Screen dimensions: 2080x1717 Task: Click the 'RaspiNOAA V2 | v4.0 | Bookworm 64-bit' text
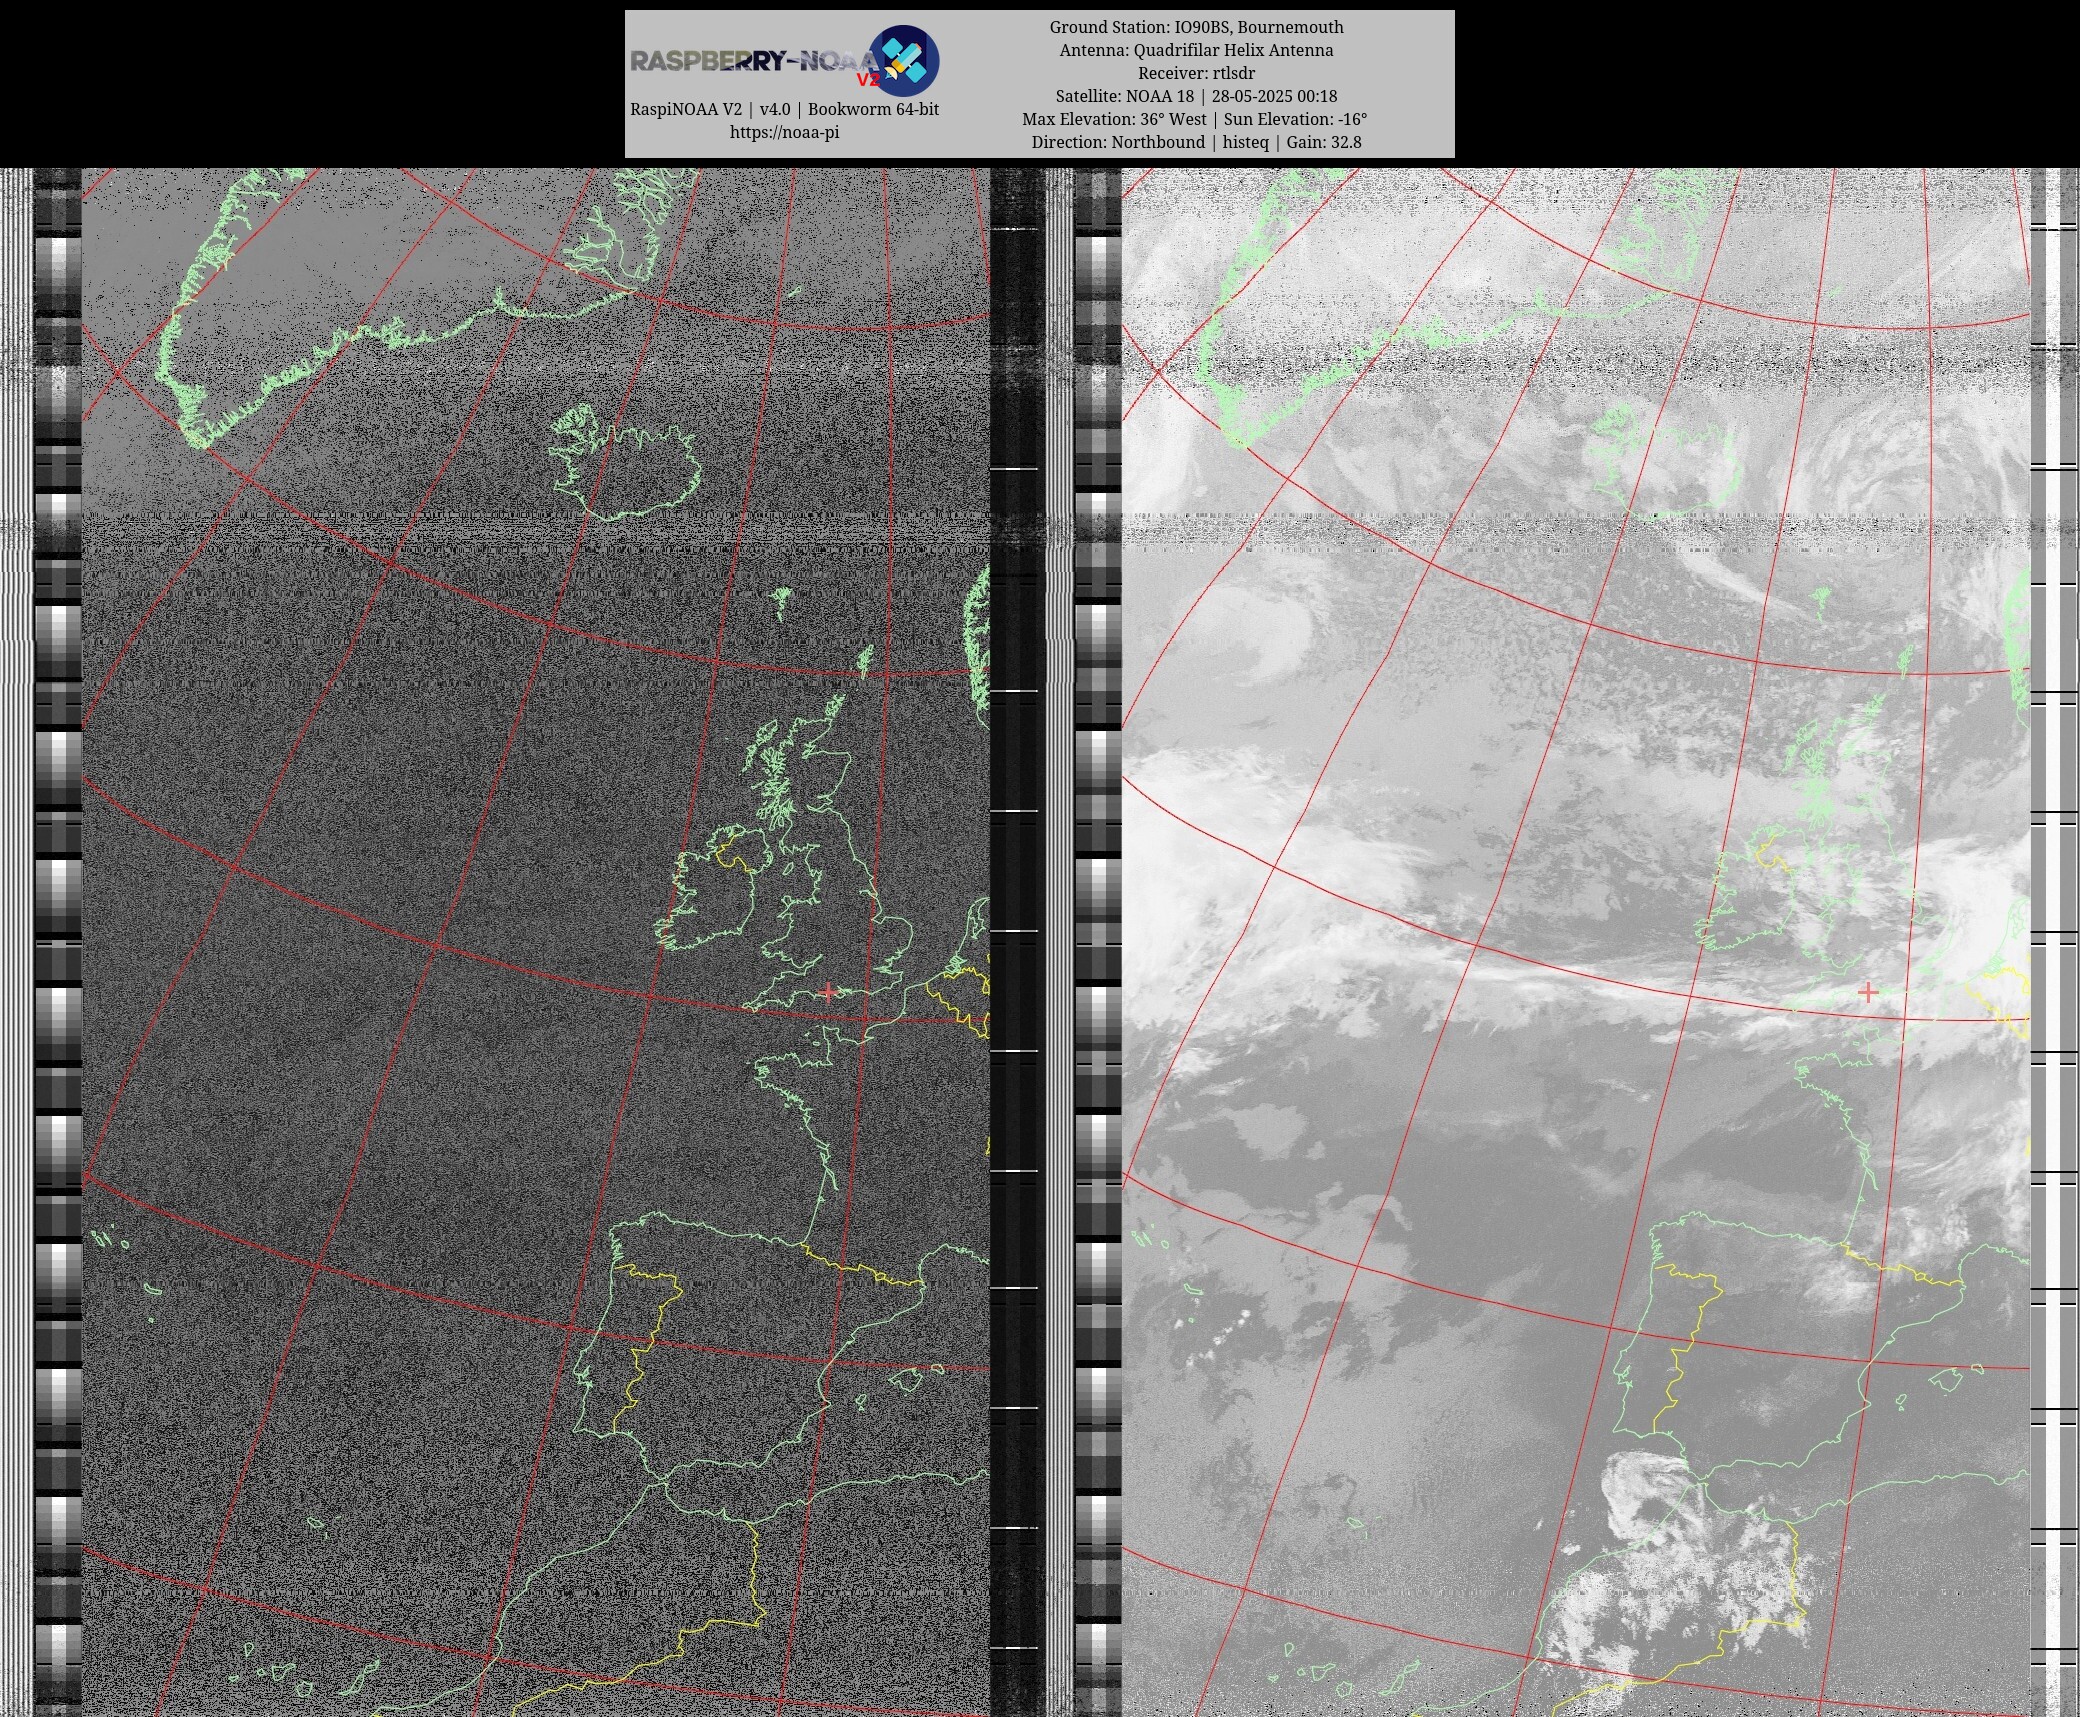click(x=784, y=109)
